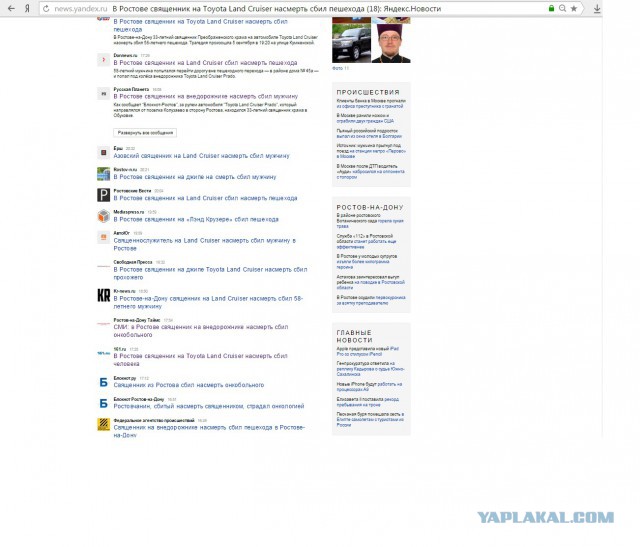Open Свободная Пресса headline about прохожего

point(210,274)
